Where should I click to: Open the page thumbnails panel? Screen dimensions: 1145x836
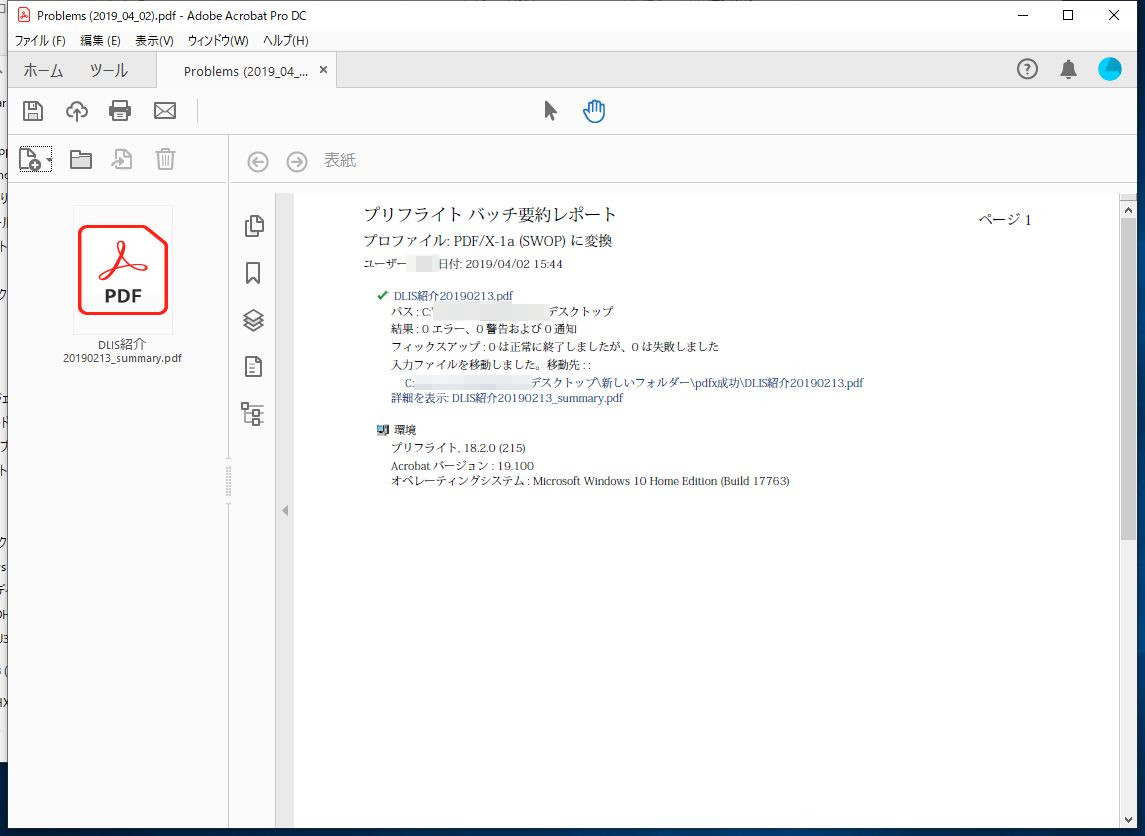(x=254, y=226)
